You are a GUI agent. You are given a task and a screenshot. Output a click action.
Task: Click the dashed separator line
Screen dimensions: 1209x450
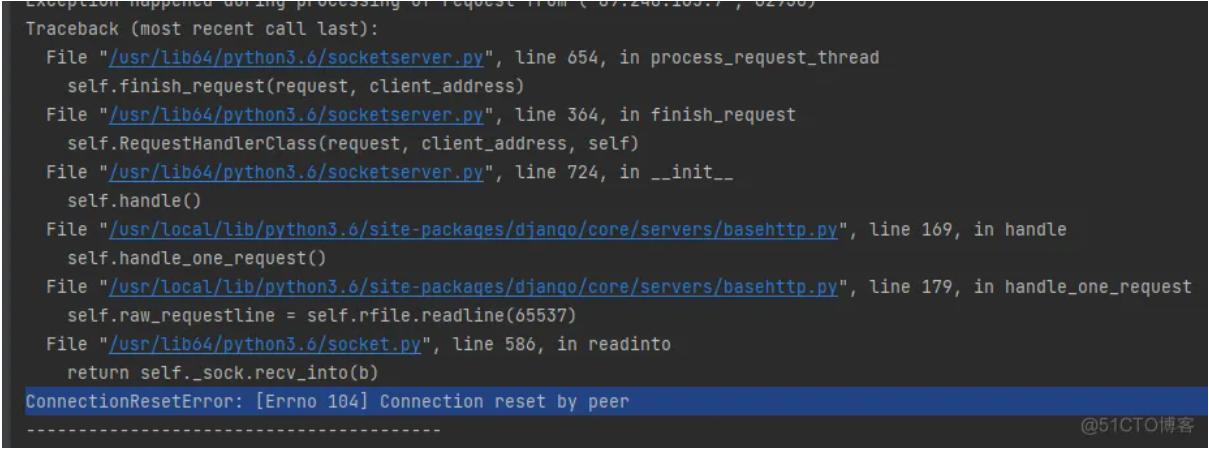pos(233,430)
